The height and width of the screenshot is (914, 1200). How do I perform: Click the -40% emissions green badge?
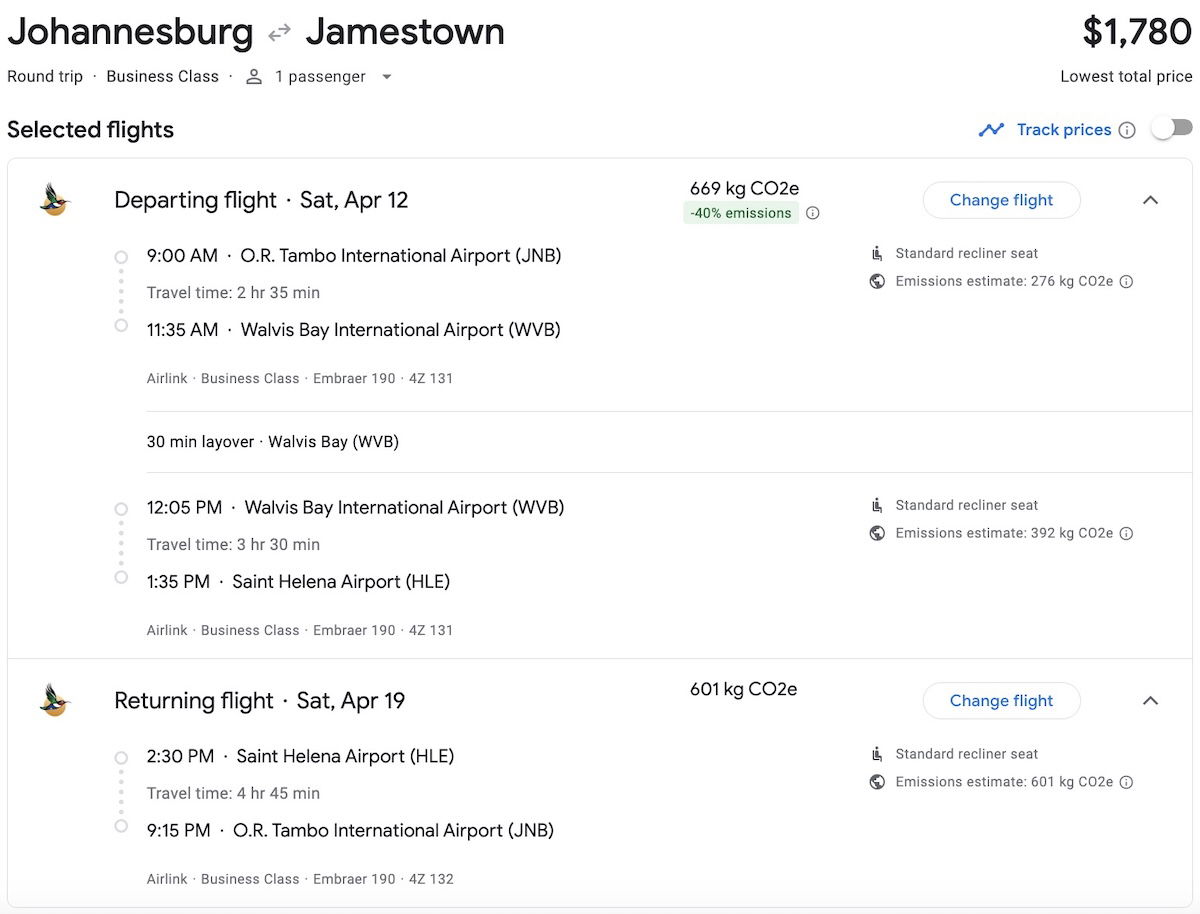tap(741, 213)
